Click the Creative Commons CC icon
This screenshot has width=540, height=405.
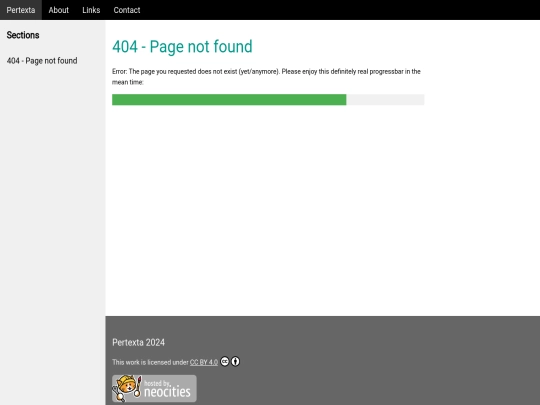coord(225,361)
